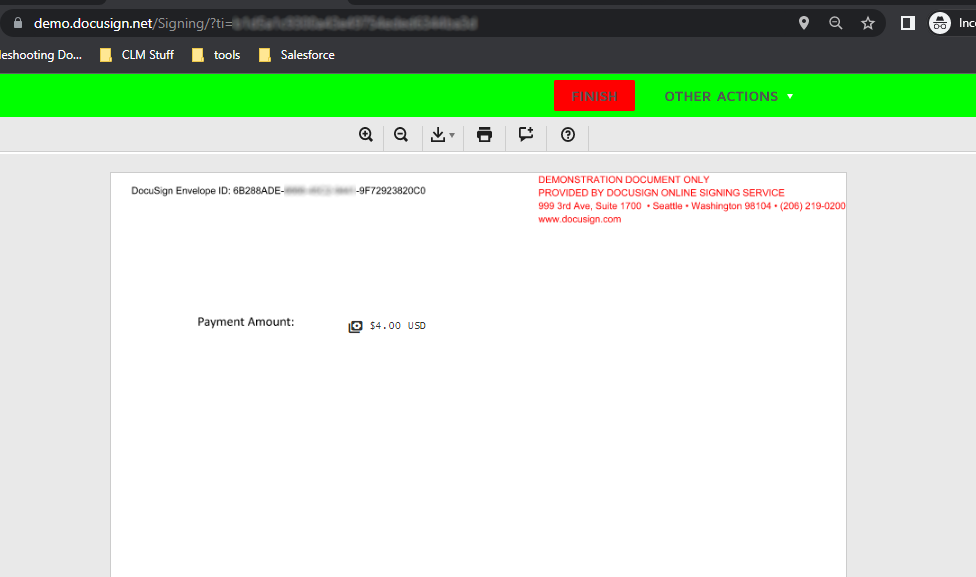Select the zoom in tool
Screen dimensions: 976x577
coord(366,134)
